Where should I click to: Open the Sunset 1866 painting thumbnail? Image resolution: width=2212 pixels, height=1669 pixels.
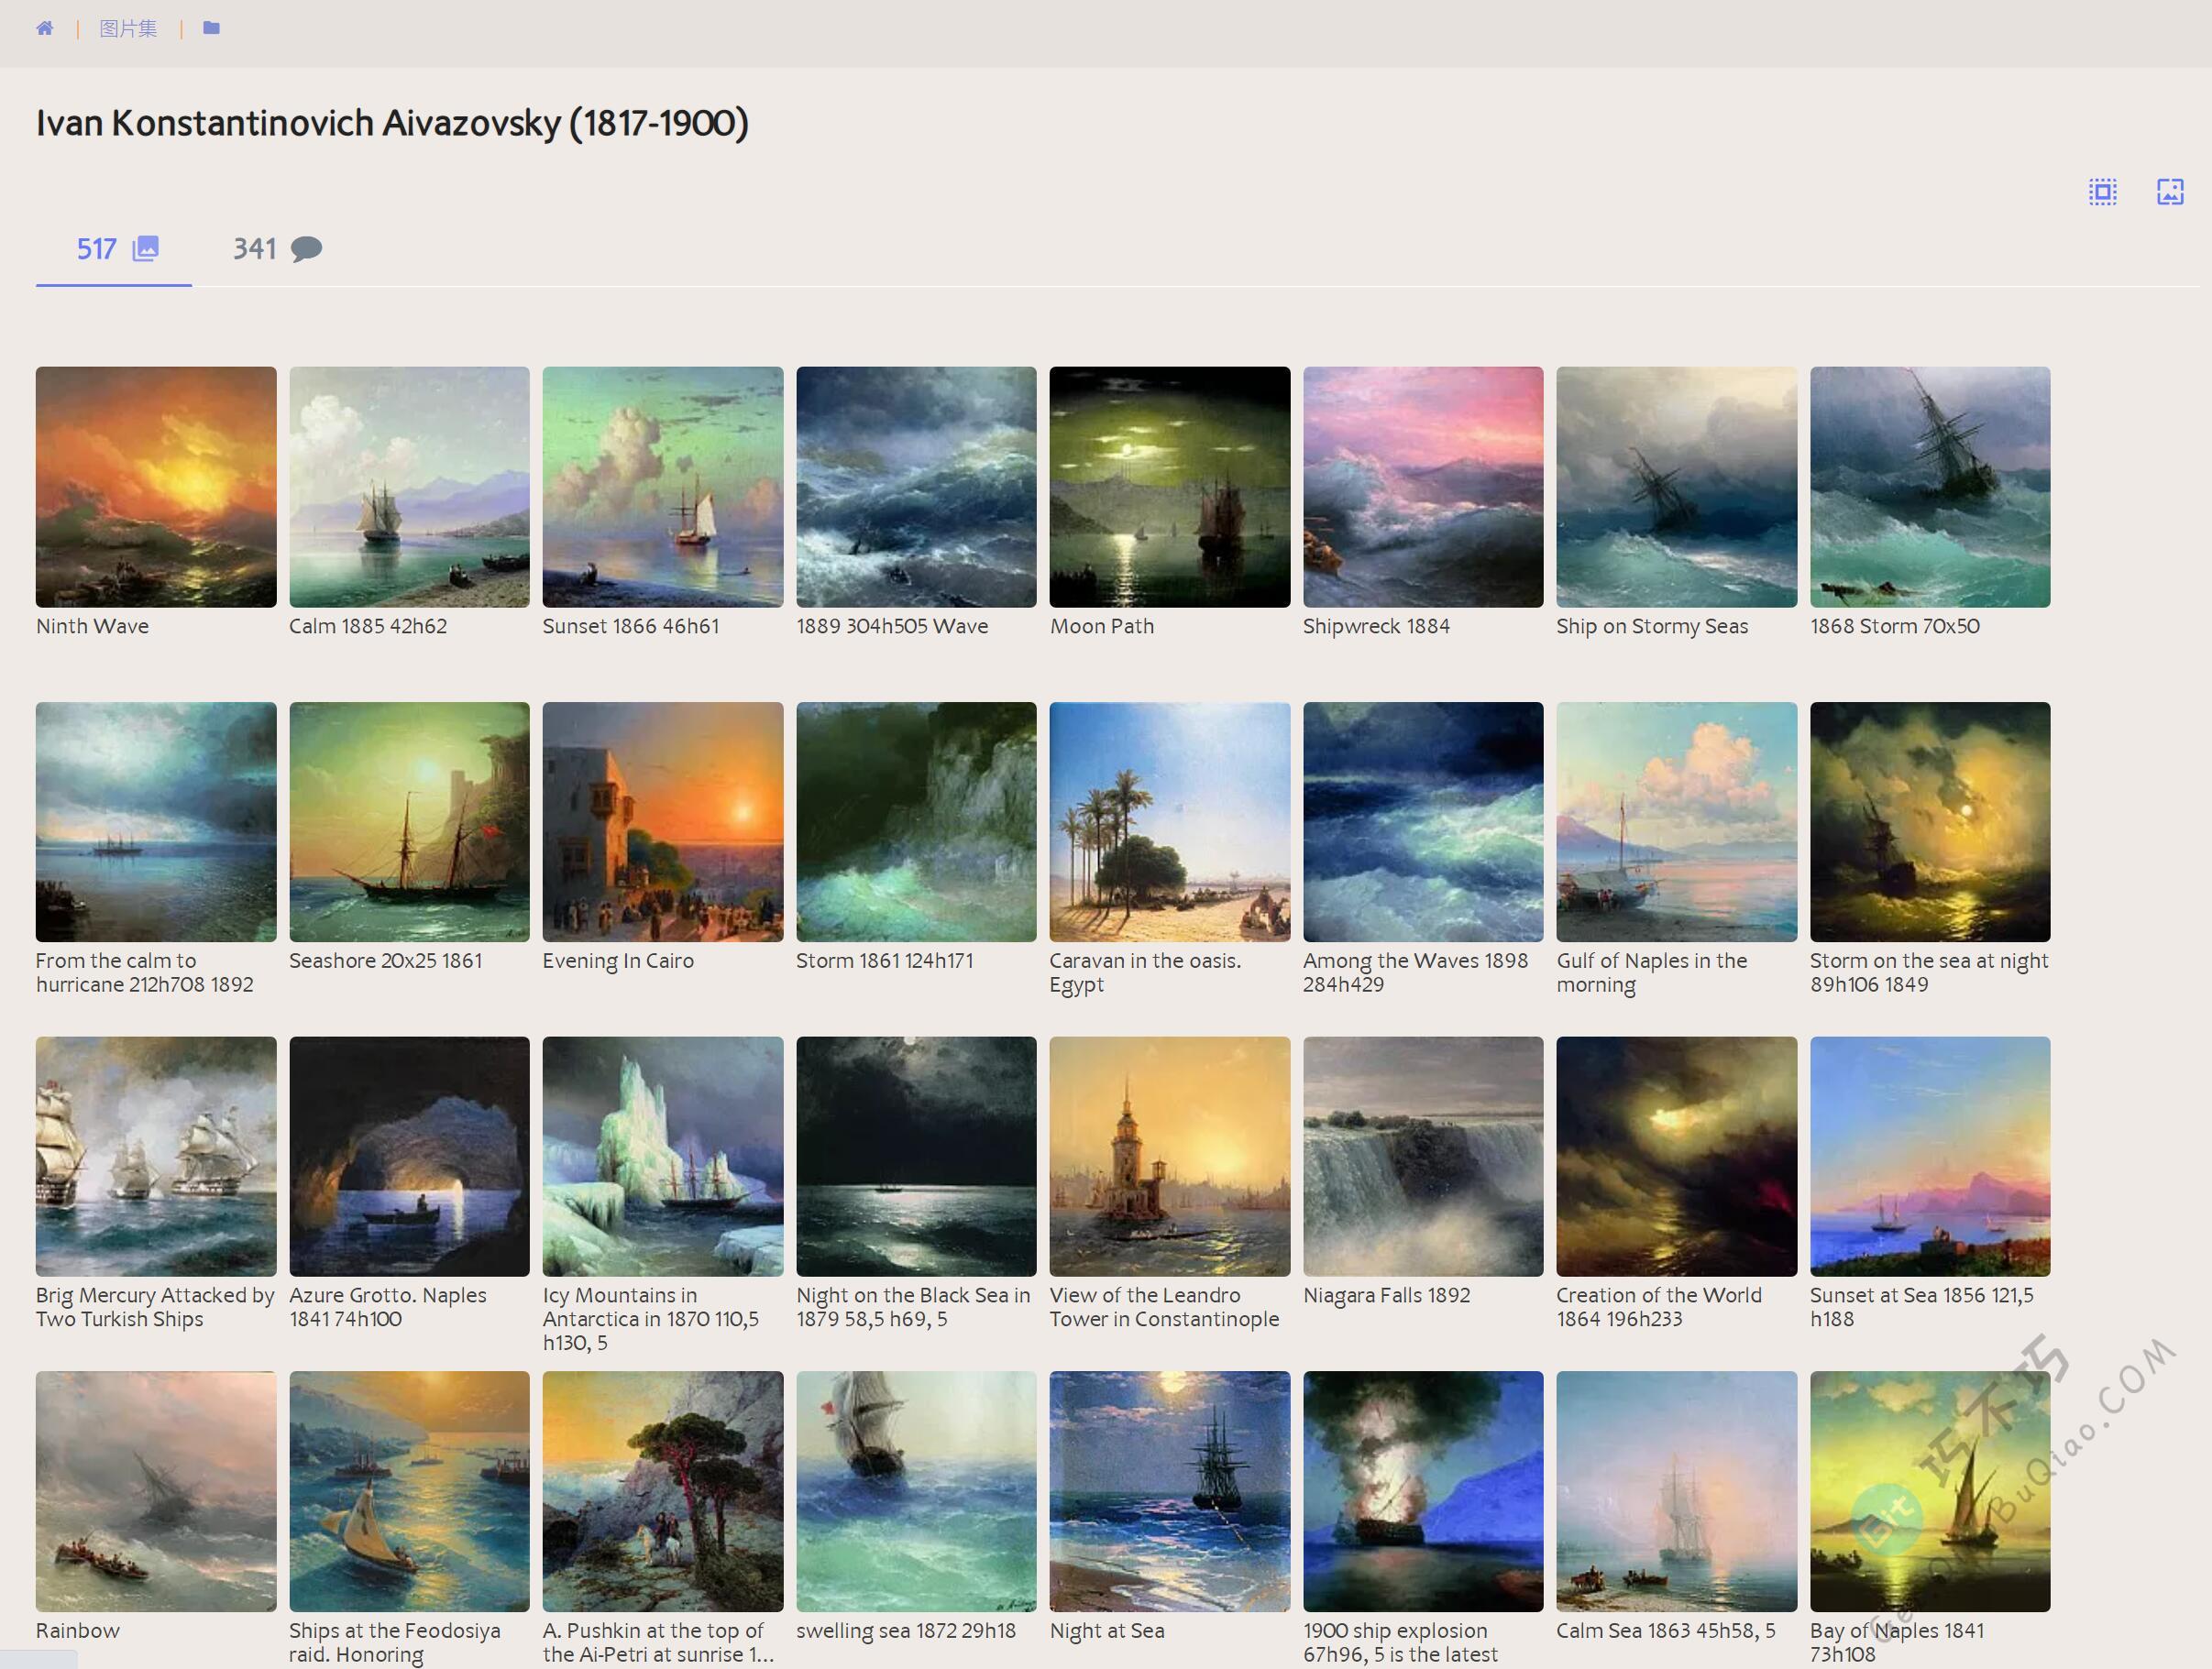click(x=663, y=487)
